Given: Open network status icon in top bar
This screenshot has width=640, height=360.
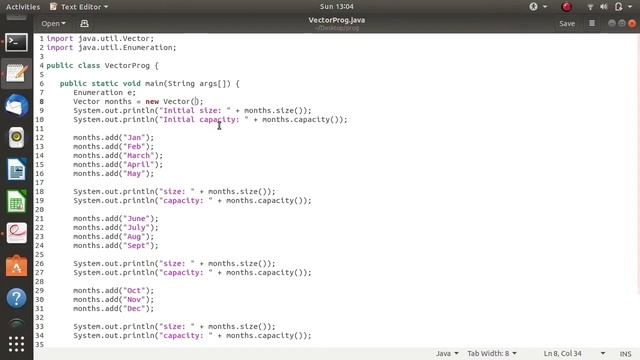Looking at the screenshot, I should (590, 7).
